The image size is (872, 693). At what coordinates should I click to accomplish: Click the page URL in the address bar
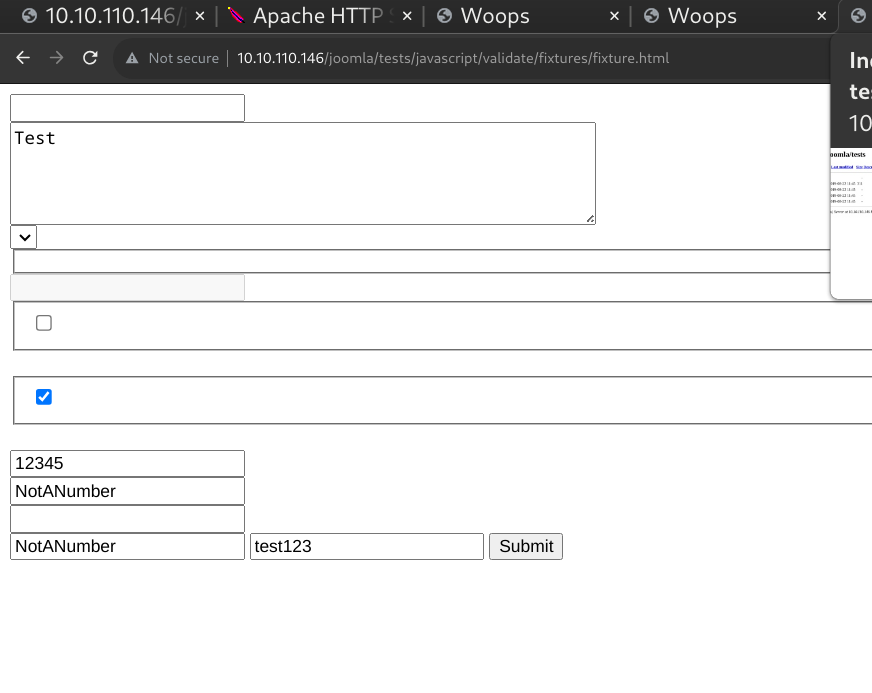point(453,58)
